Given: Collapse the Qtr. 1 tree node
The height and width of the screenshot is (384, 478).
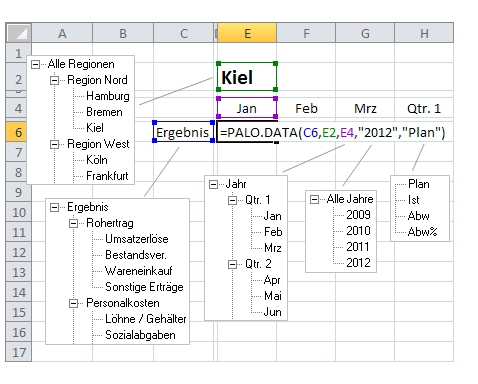Looking at the screenshot, I should click(x=232, y=200).
